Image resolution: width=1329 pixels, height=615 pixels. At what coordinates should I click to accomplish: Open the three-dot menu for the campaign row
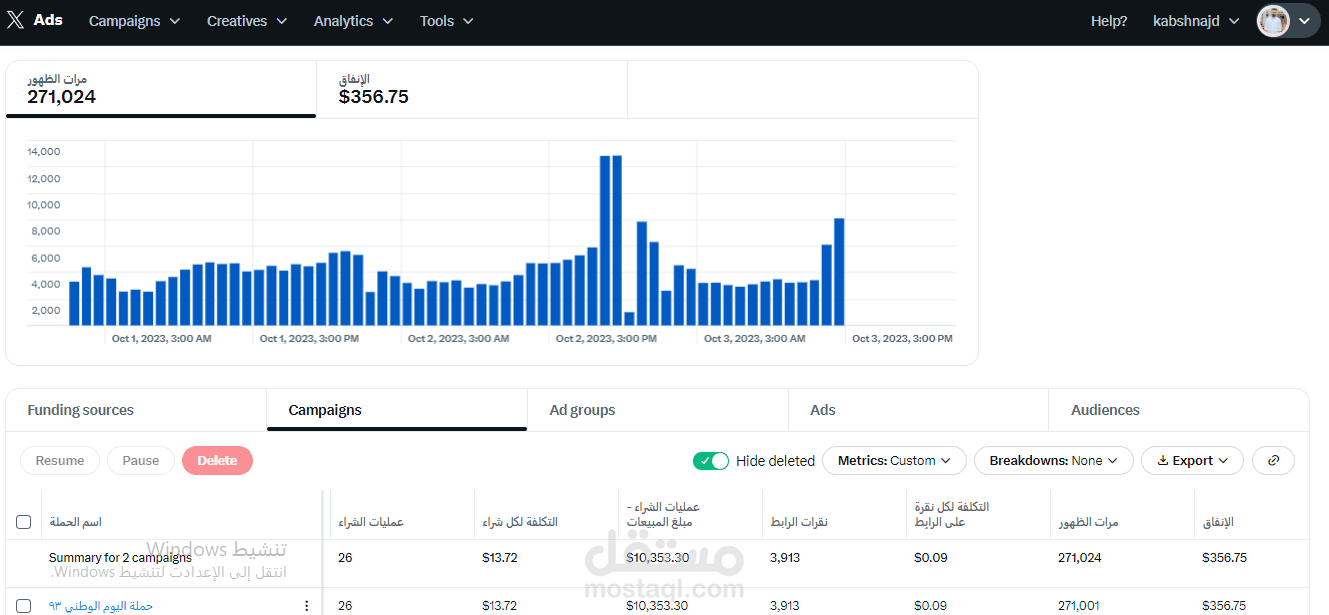tap(306, 606)
